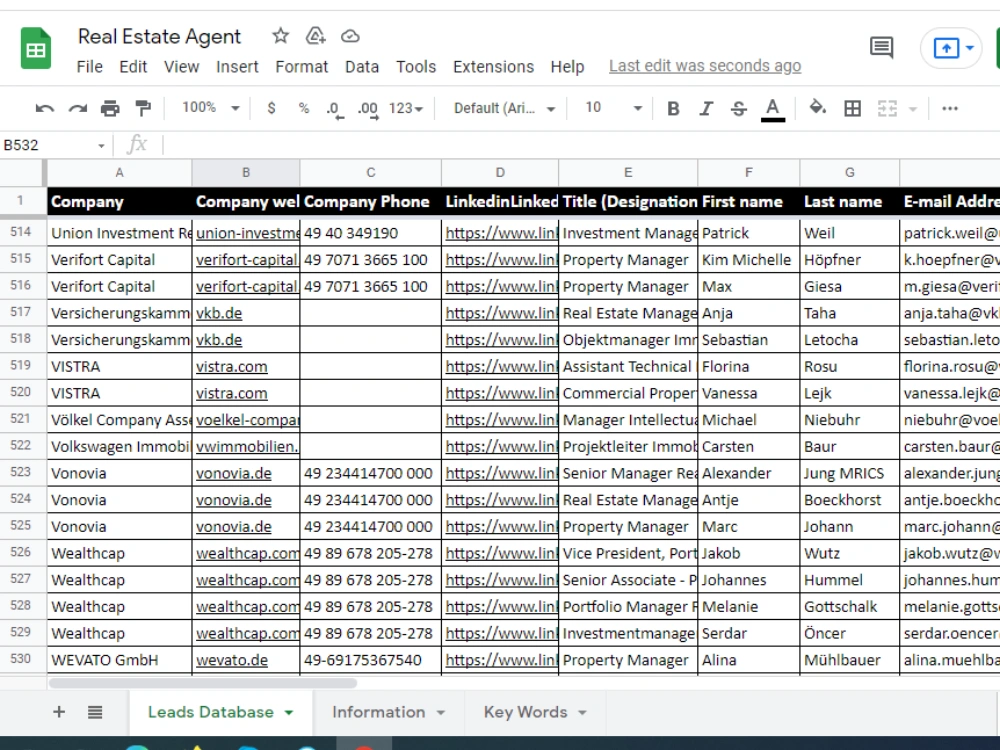Screen dimensions: 1000x750
Task: Undo the last action
Action: 44,107
